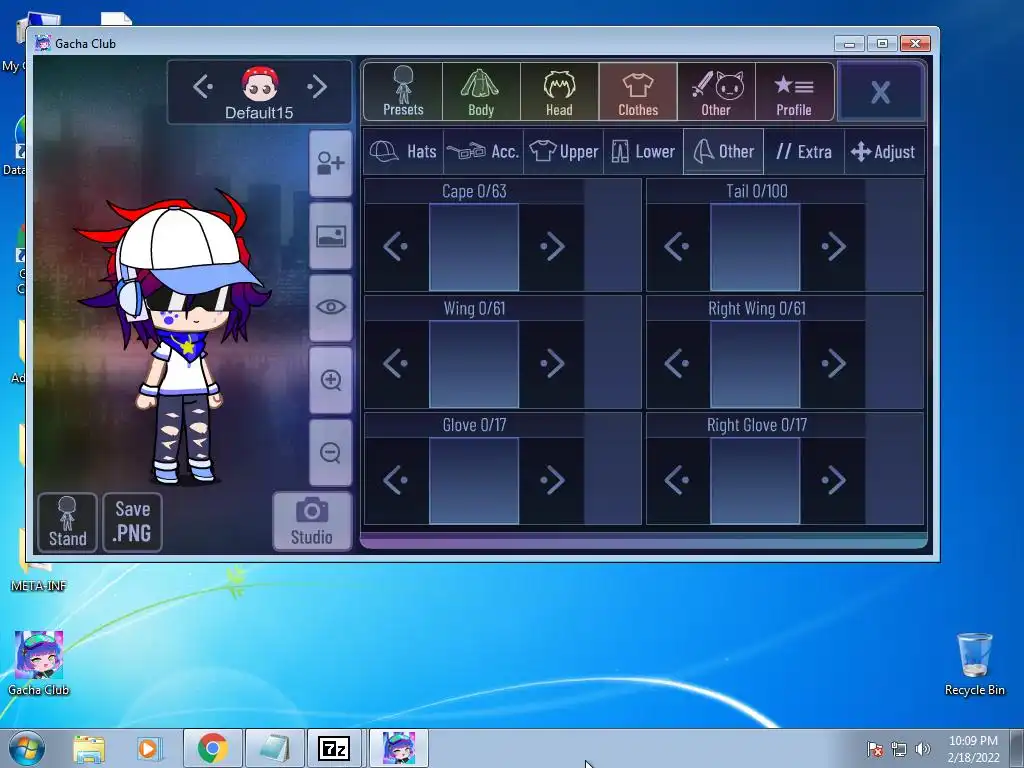The width and height of the screenshot is (1024, 768).
Task: Select the Other cape sub-tab
Action: point(724,152)
